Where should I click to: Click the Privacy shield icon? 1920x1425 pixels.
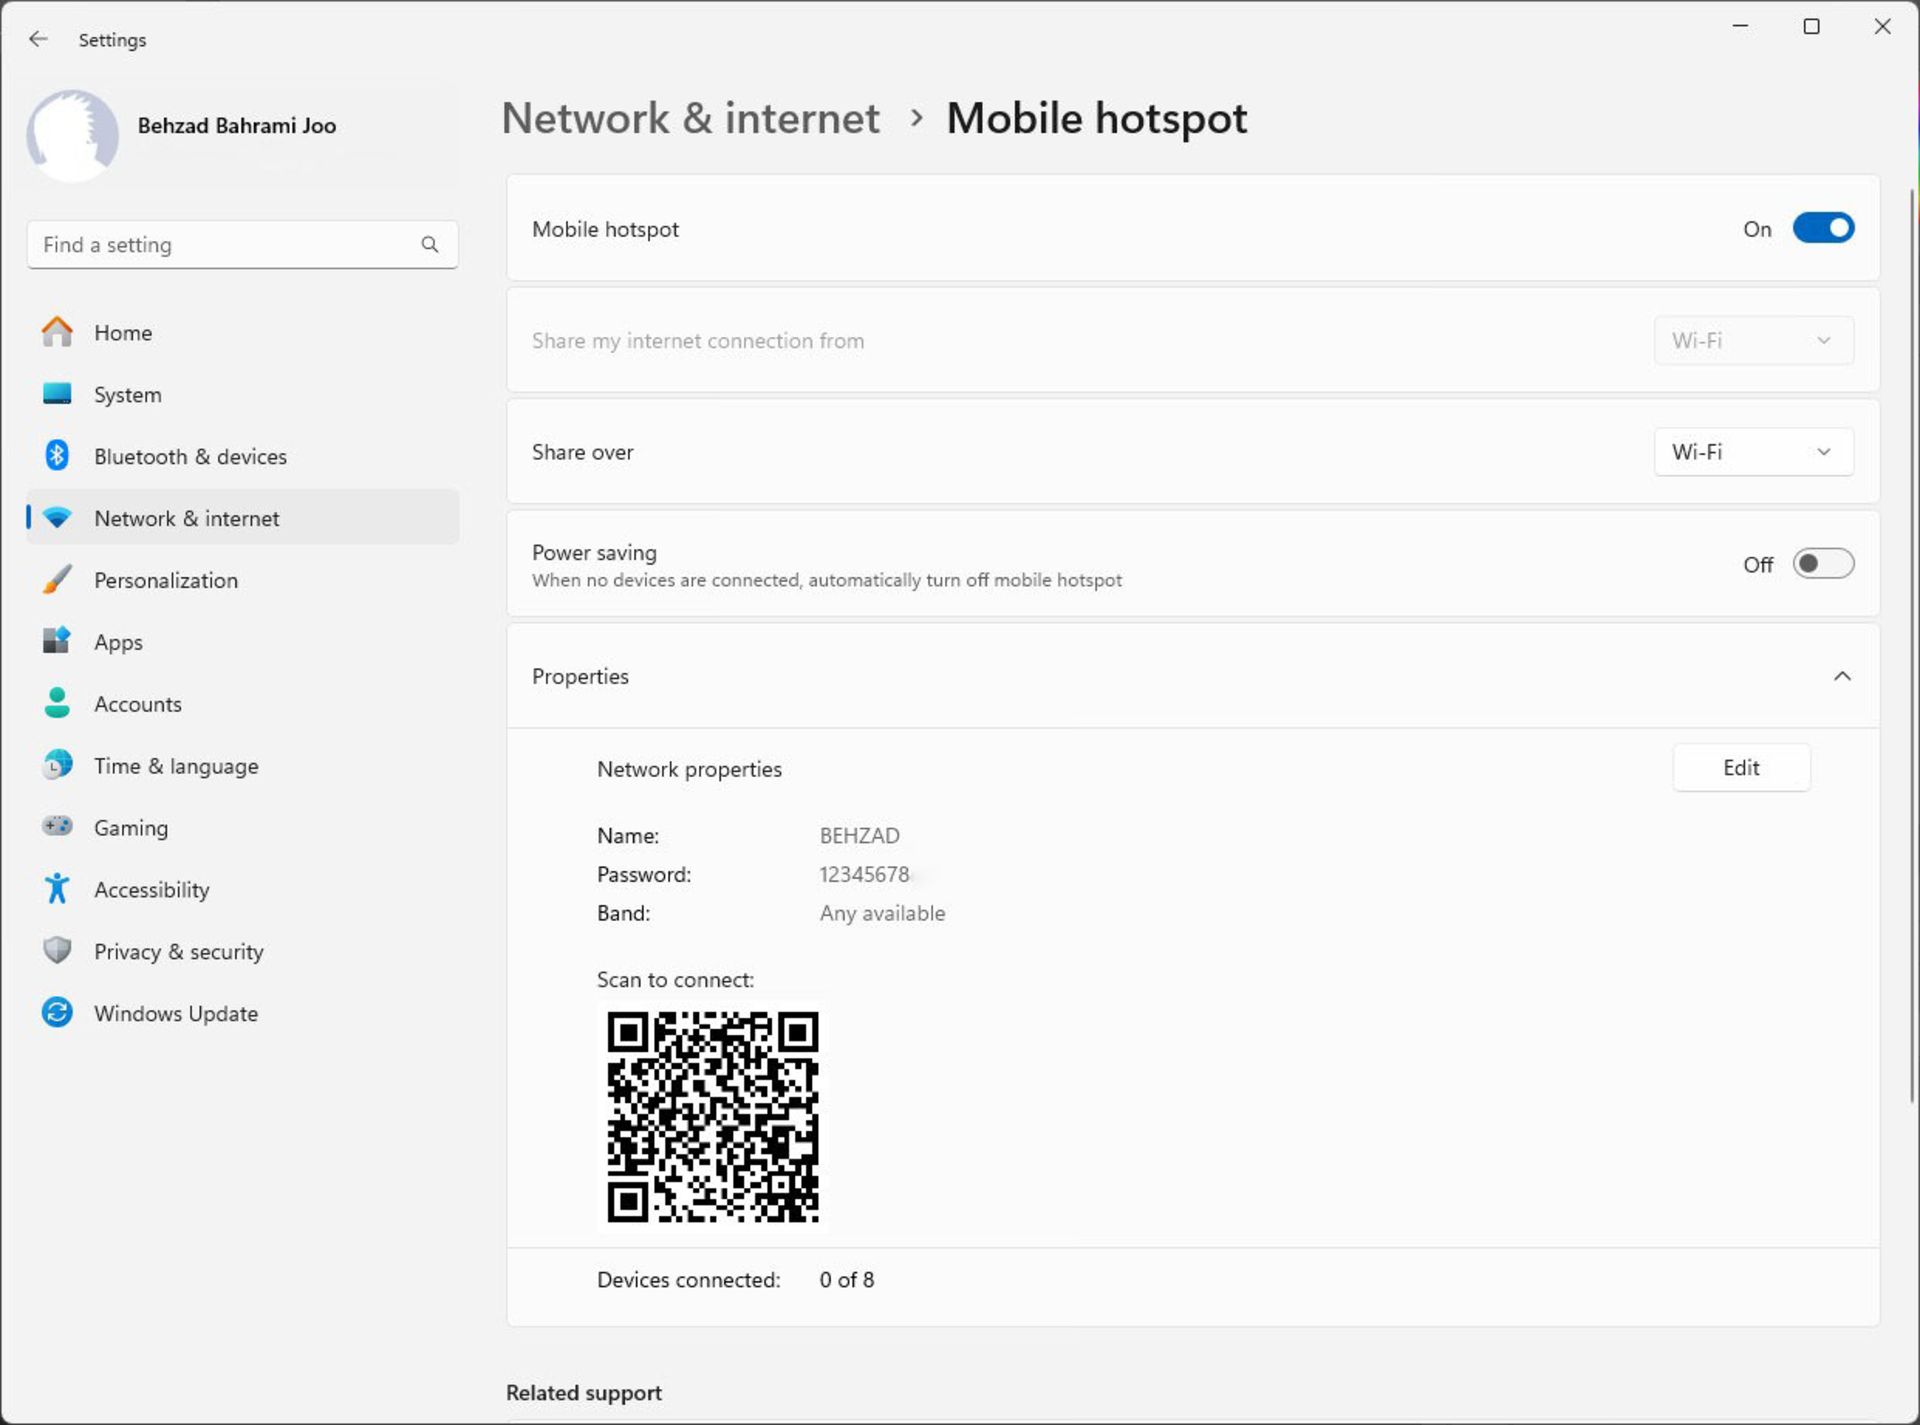point(57,950)
